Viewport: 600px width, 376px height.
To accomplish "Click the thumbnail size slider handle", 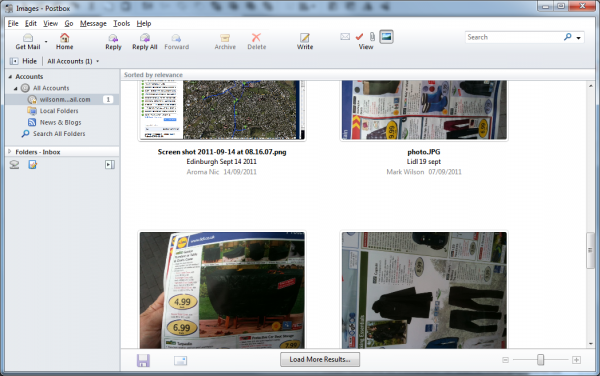I will (x=540, y=360).
